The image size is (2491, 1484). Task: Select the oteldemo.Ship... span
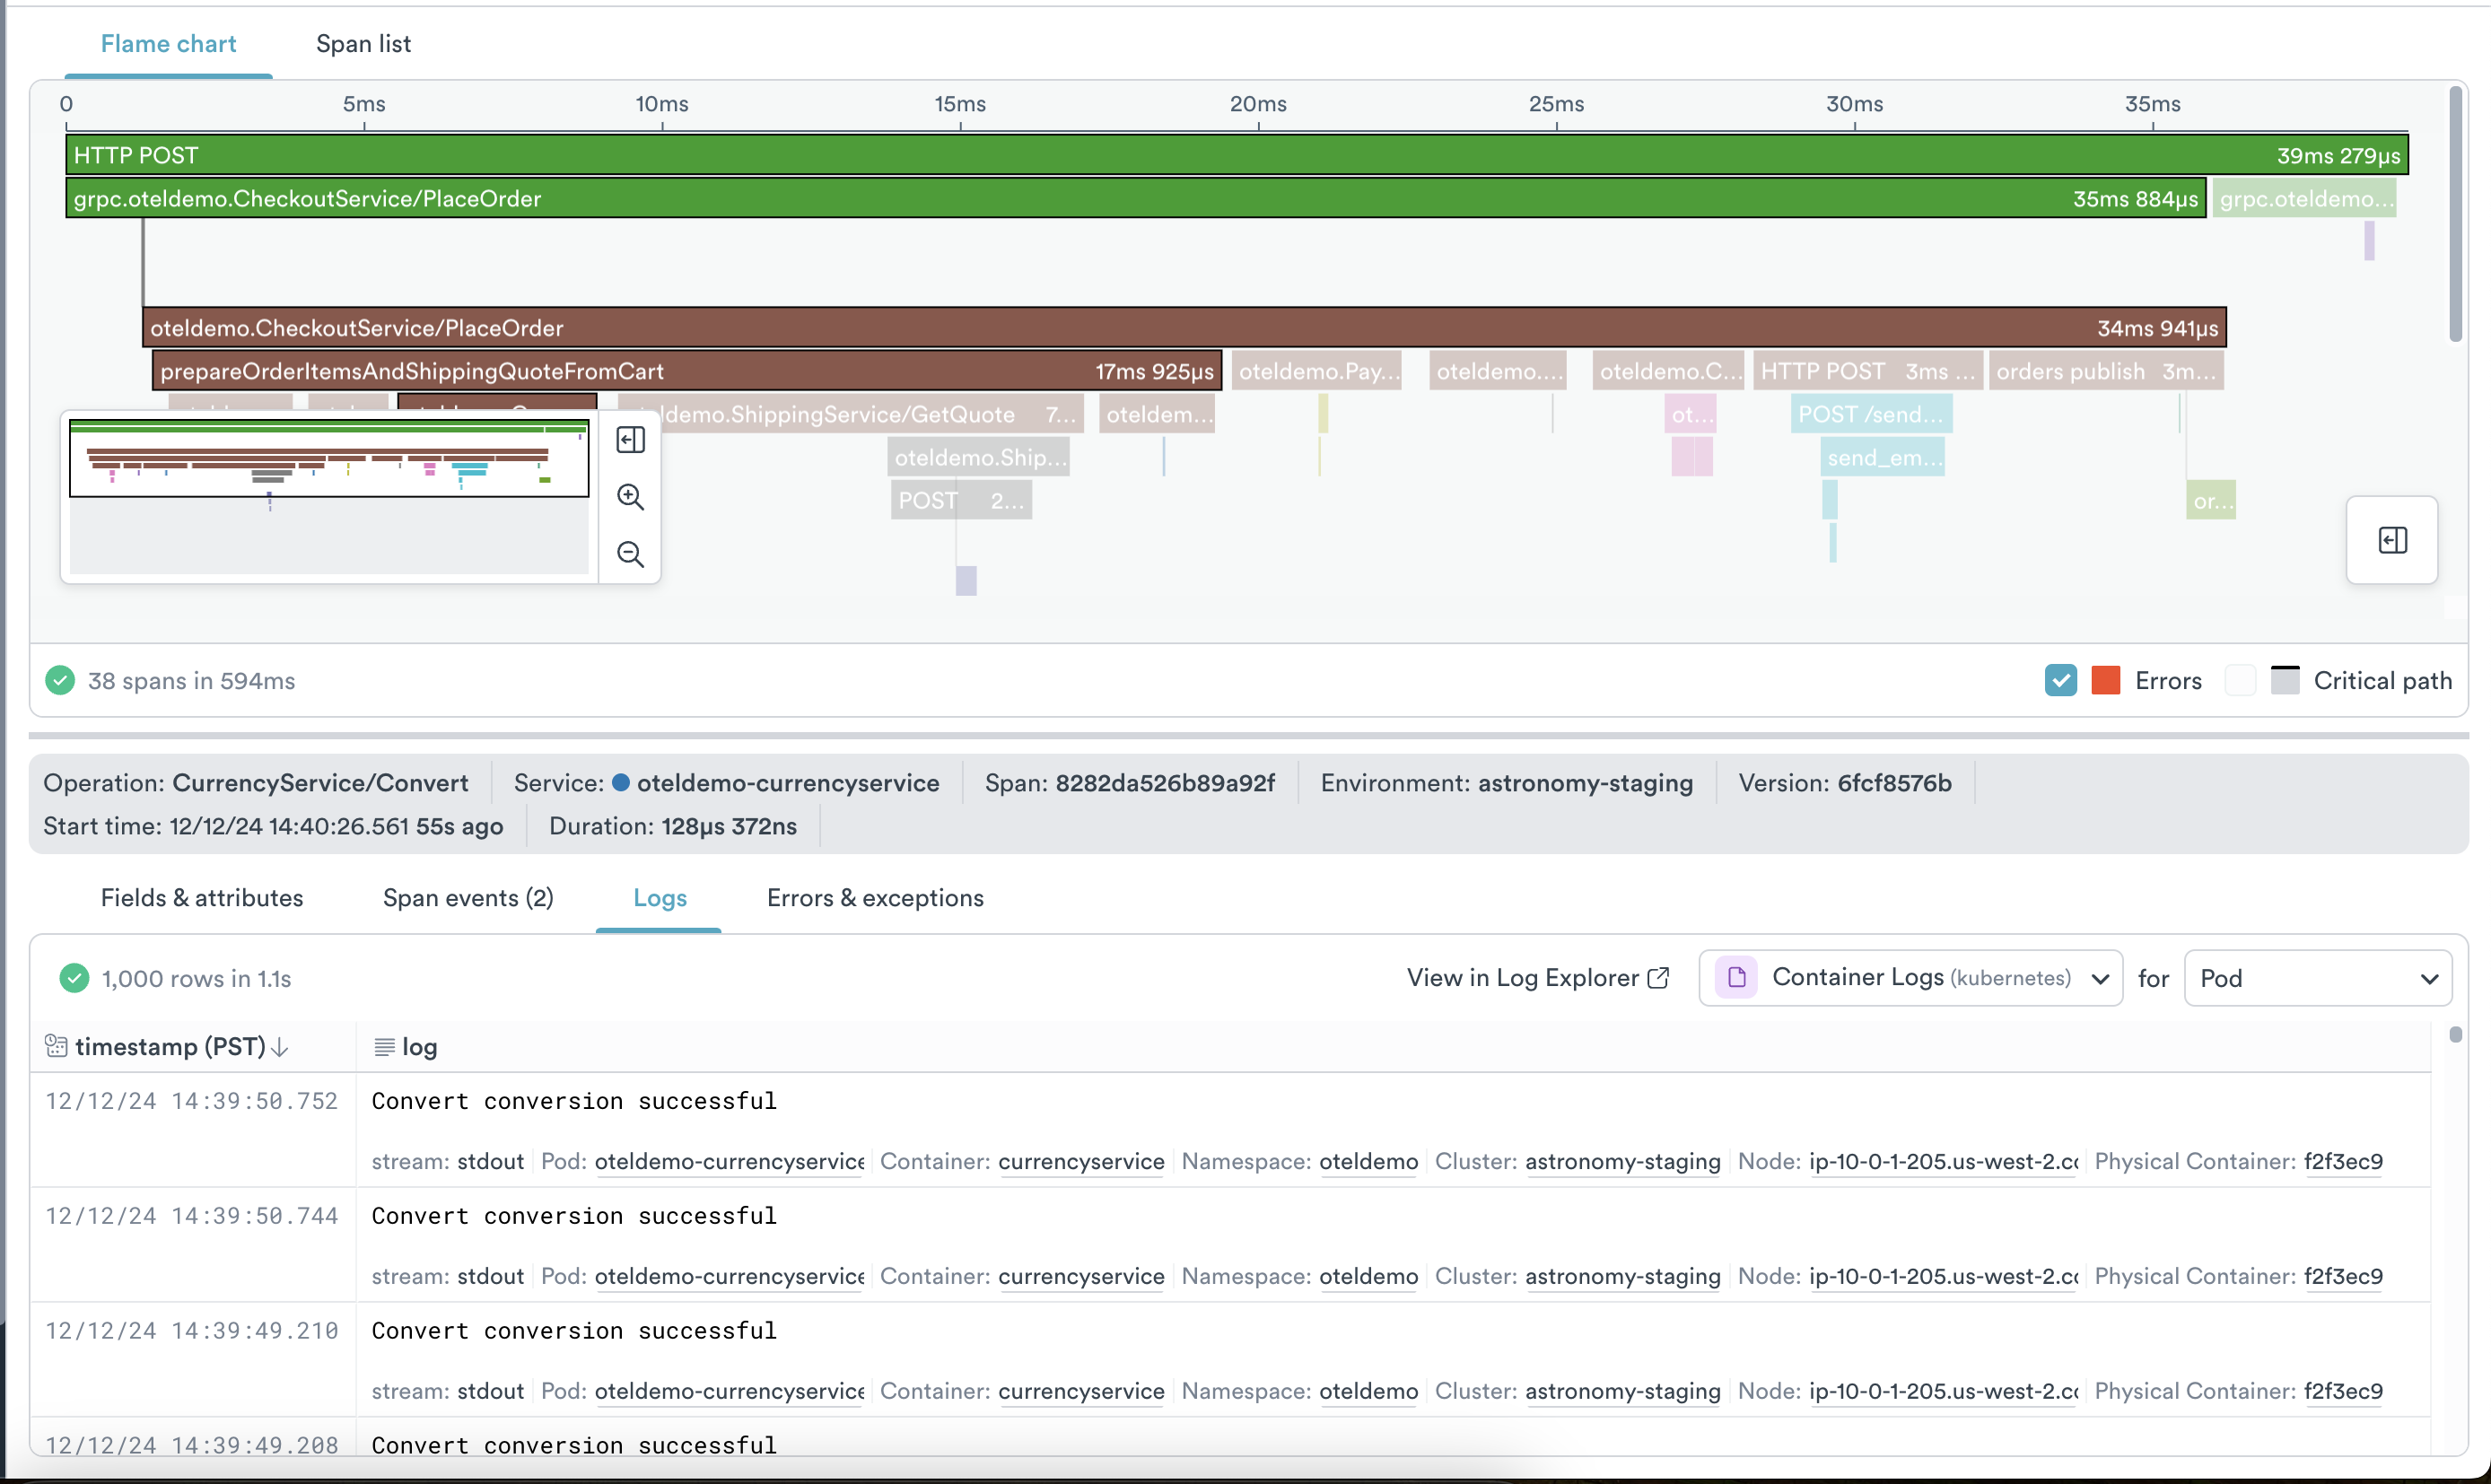[978, 457]
